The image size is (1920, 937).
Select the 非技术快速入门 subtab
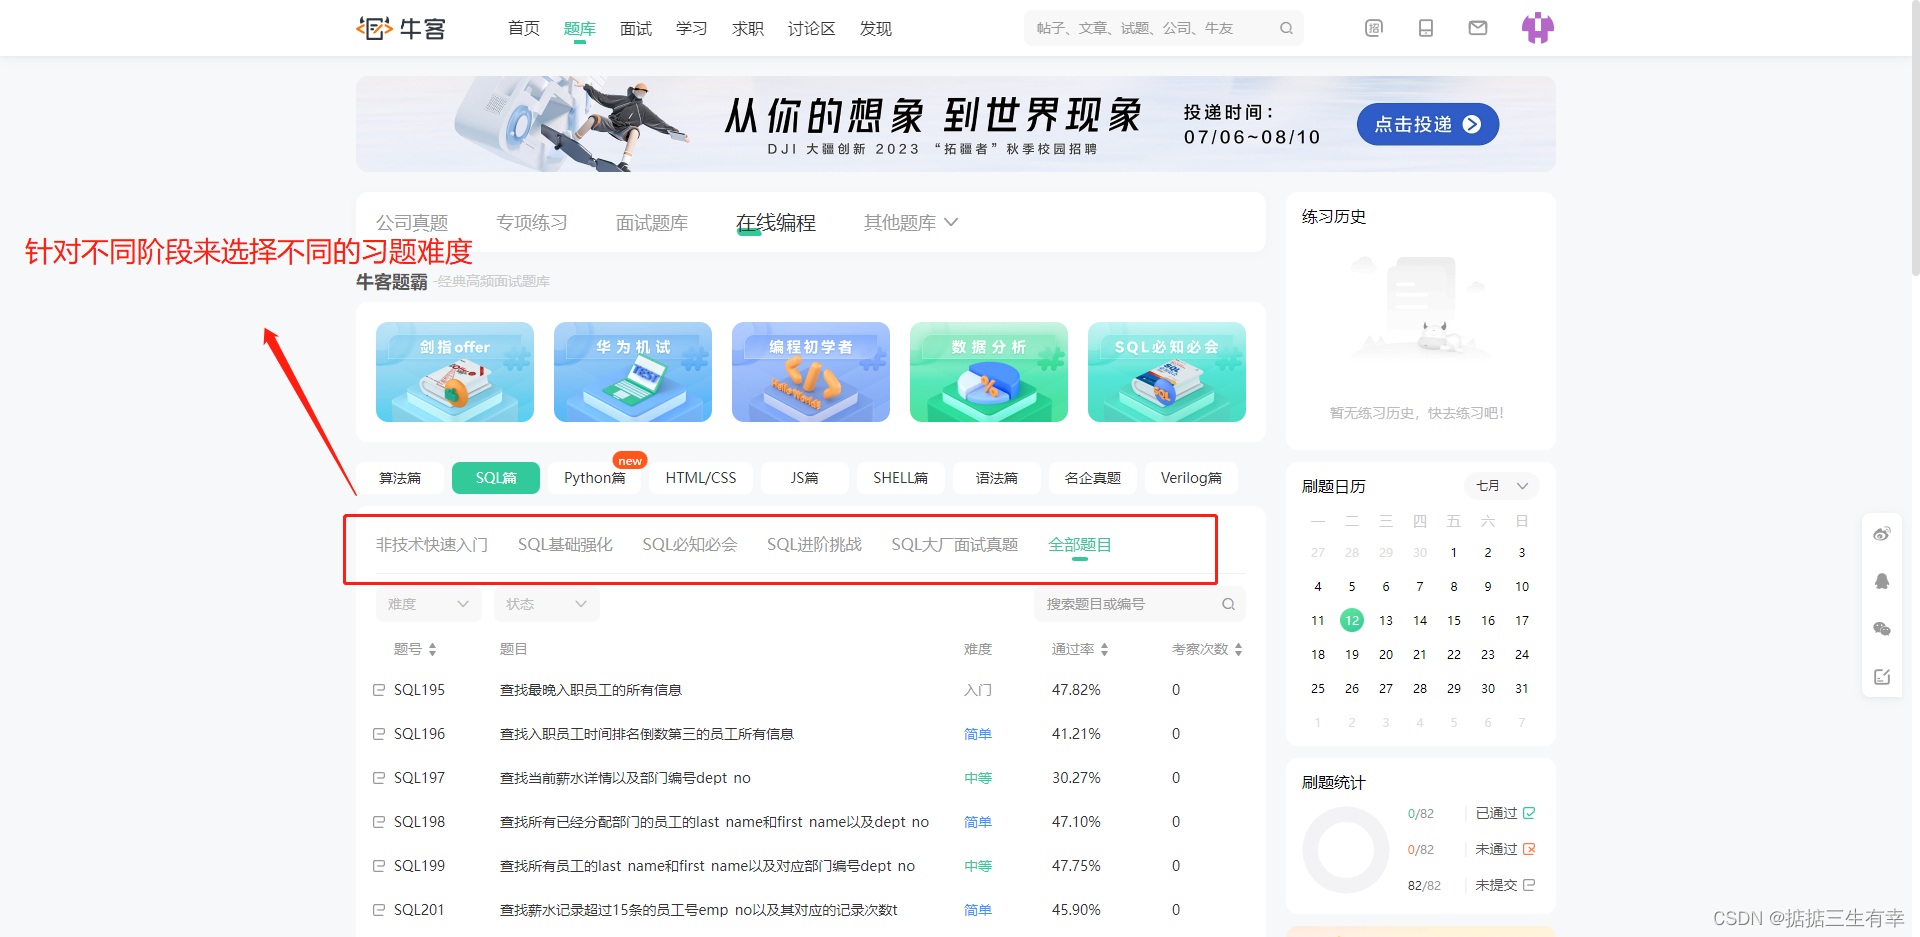(432, 545)
